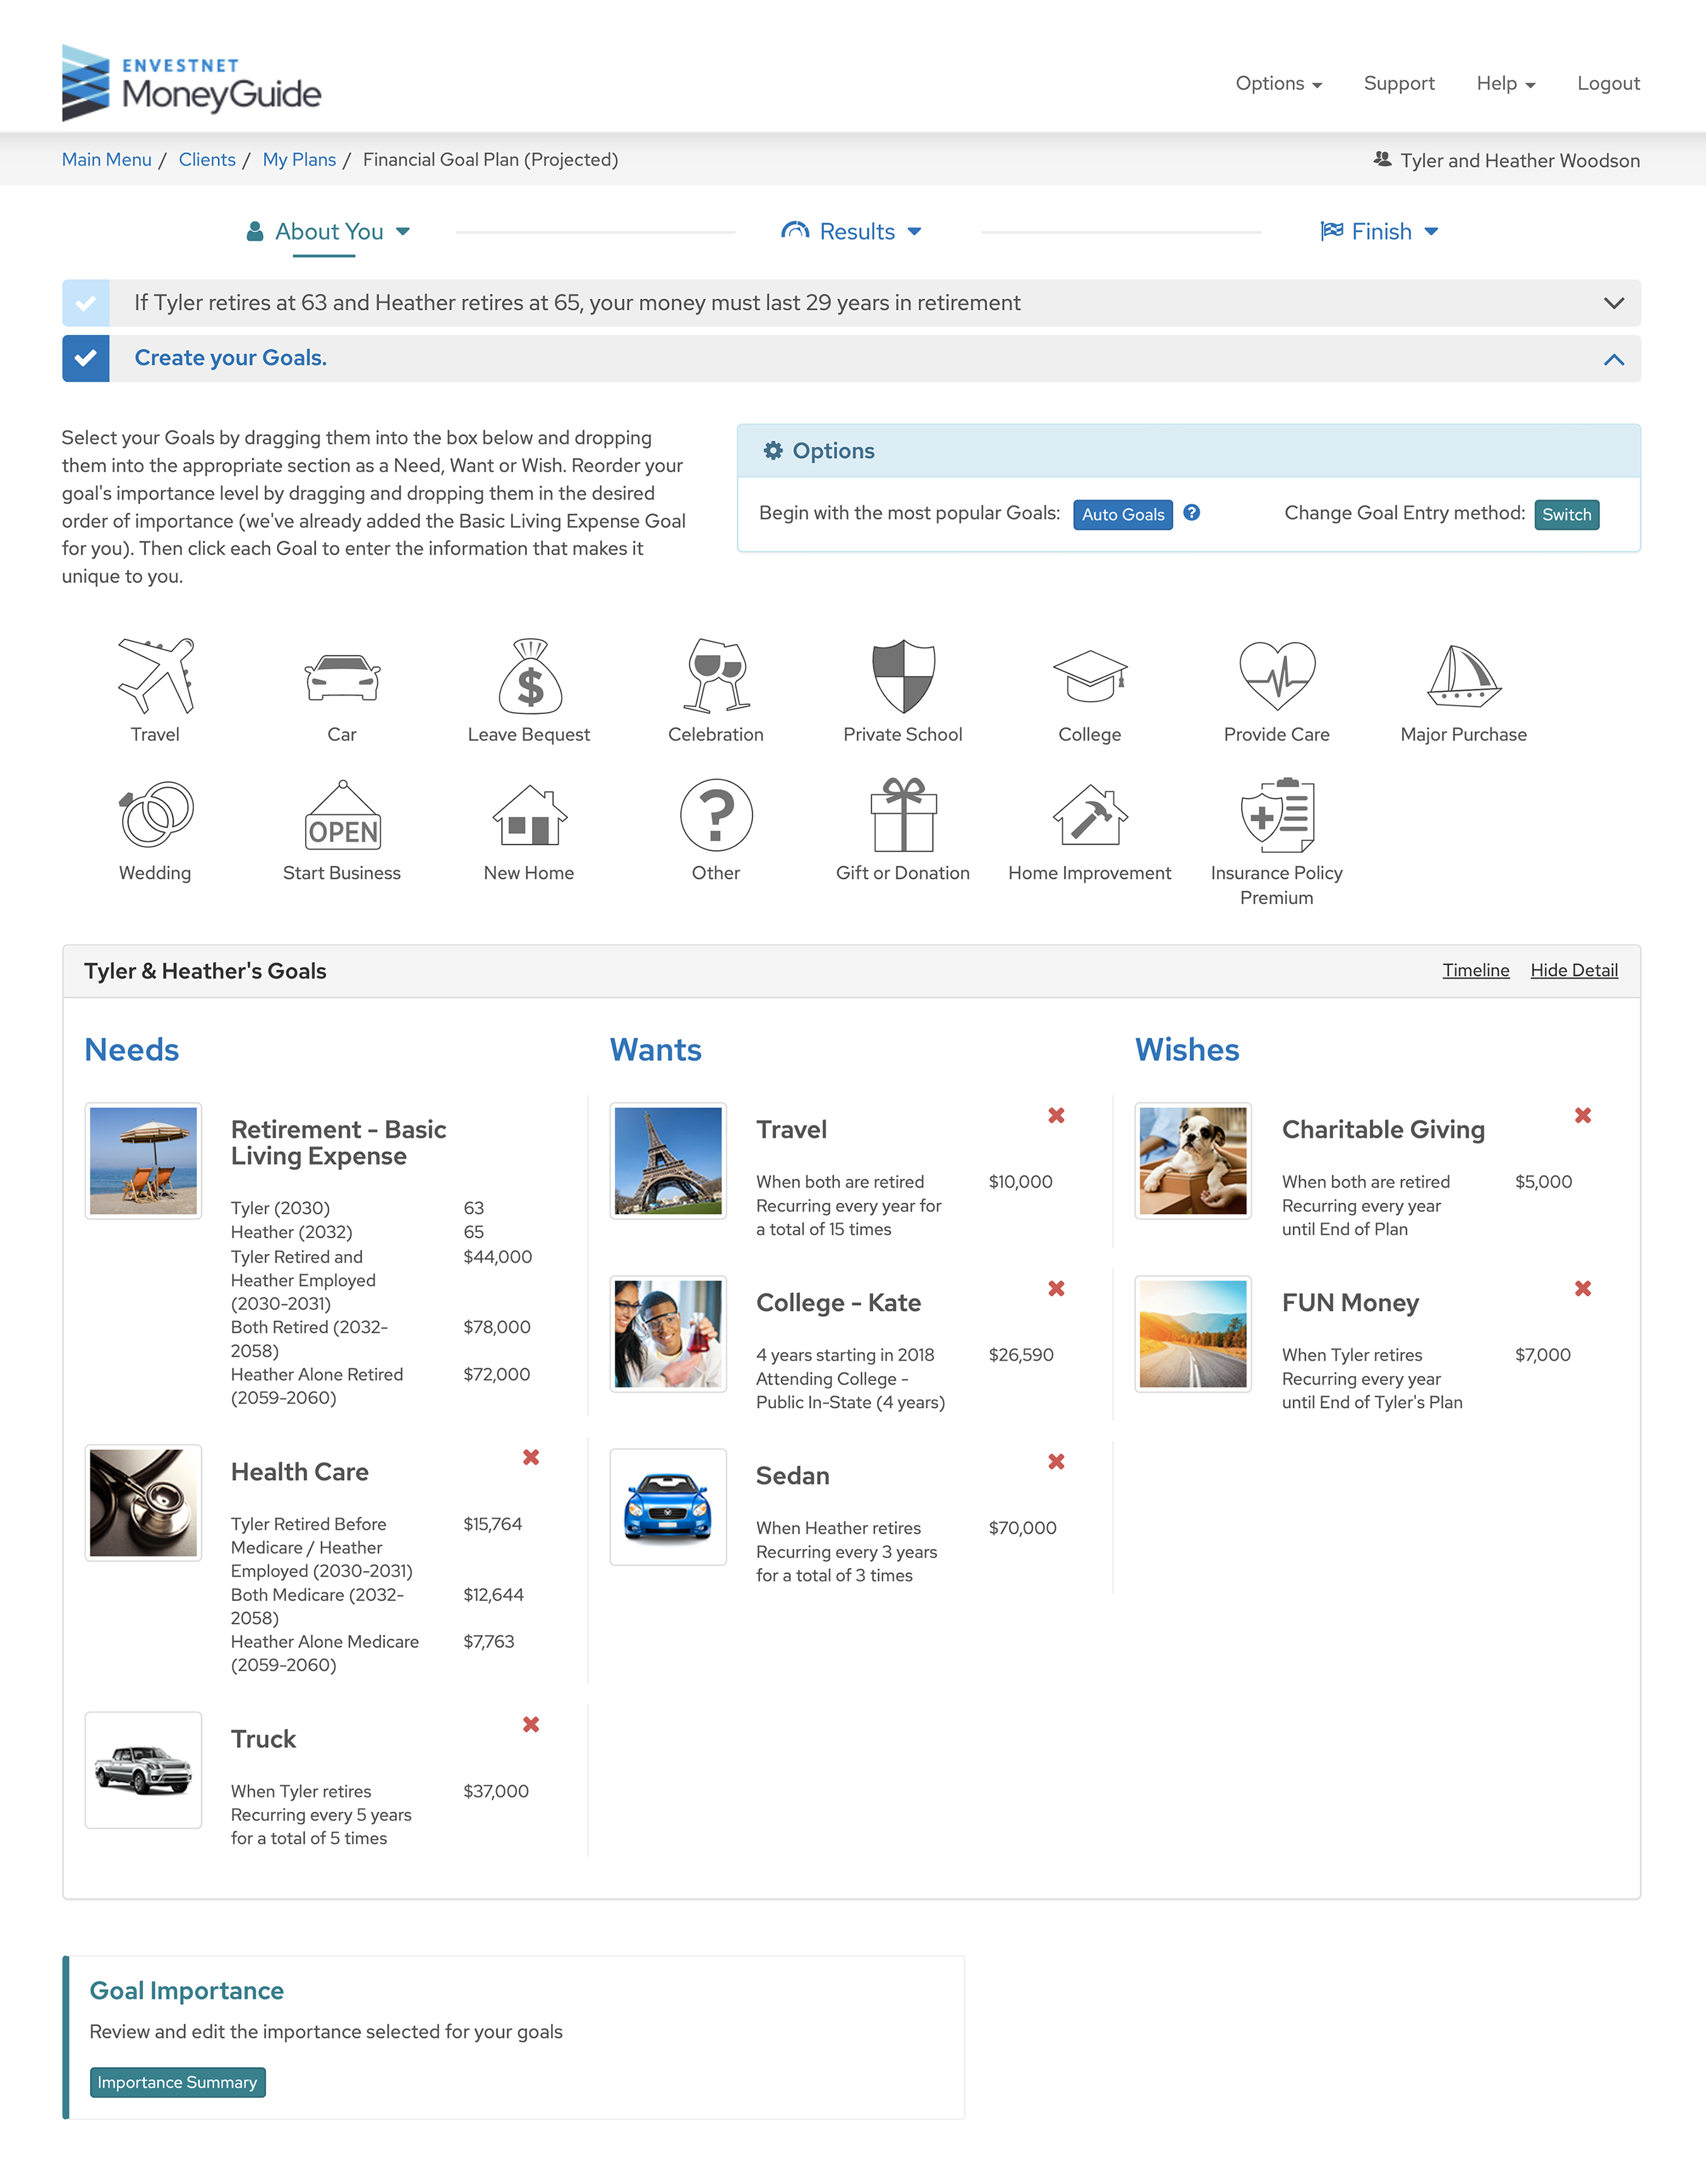The height and width of the screenshot is (2184, 1706).
Task: Open the FUN Money road thumbnail
Action: tap(1193, 1334)
